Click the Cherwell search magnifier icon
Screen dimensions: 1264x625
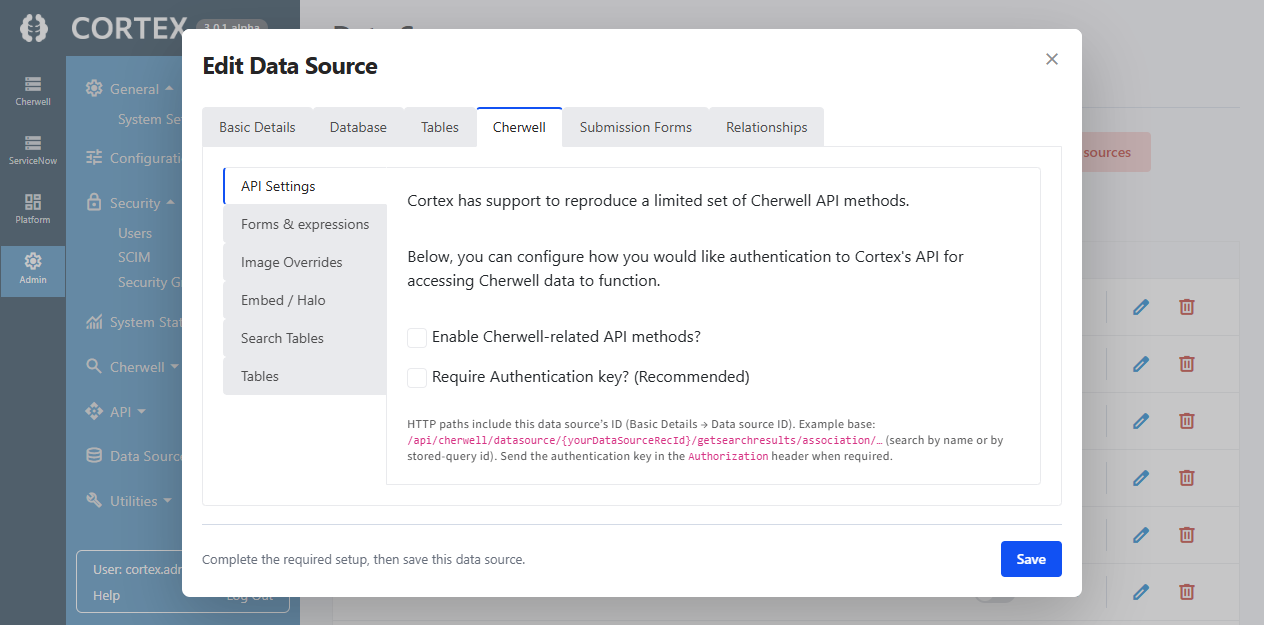(94, 366)
